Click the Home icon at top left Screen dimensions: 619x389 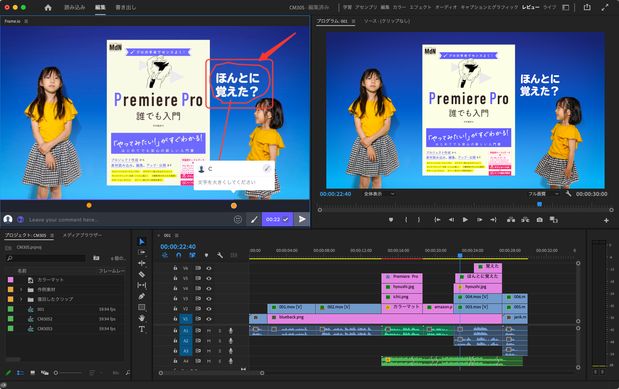pos(48,8)
